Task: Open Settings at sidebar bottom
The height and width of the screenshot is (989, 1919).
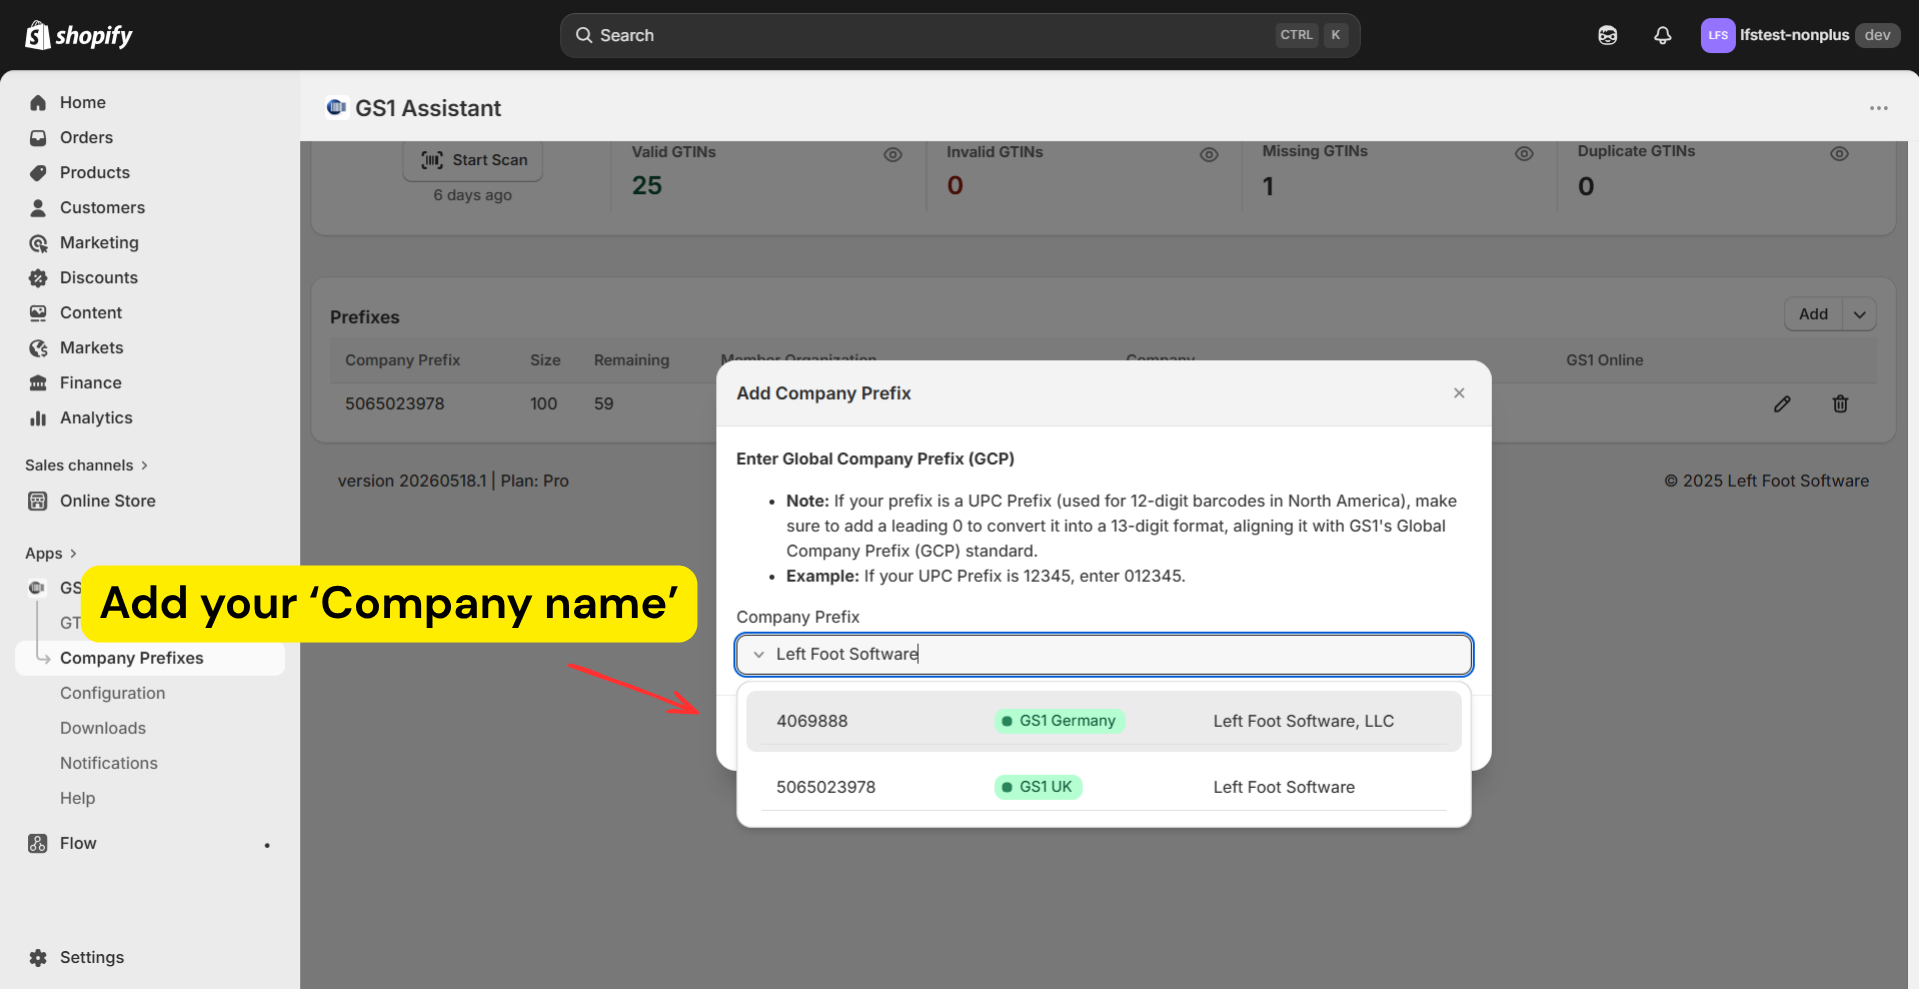Action: click(92, 957)
